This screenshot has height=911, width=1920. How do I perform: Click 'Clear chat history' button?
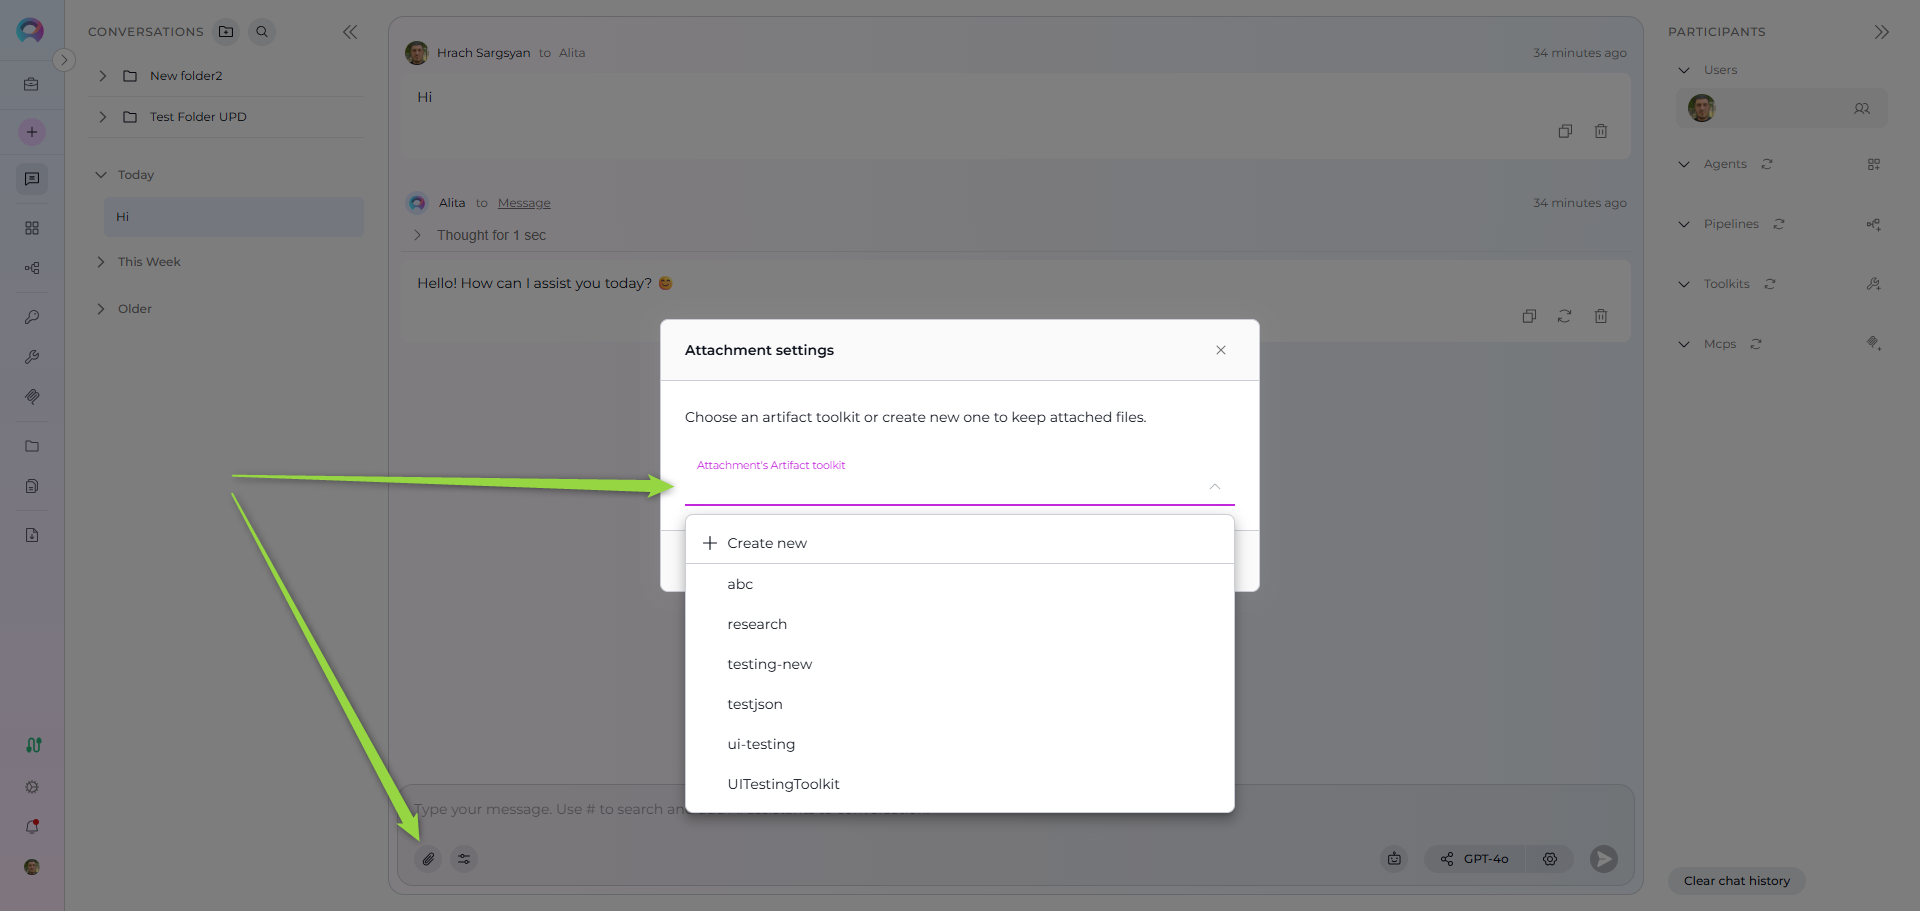point(1736,881)
